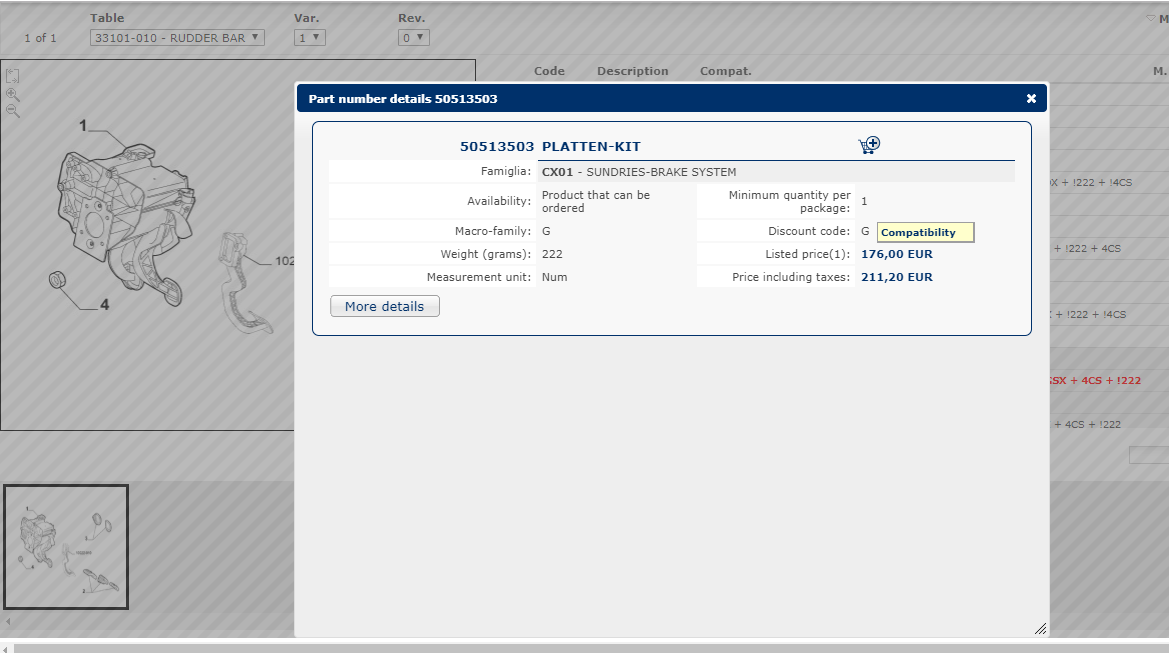Image resolution: width=1169 pixels, height=653 pixels.
Task: Add part 50513503 to shopping cart
Action: (869, 145)
